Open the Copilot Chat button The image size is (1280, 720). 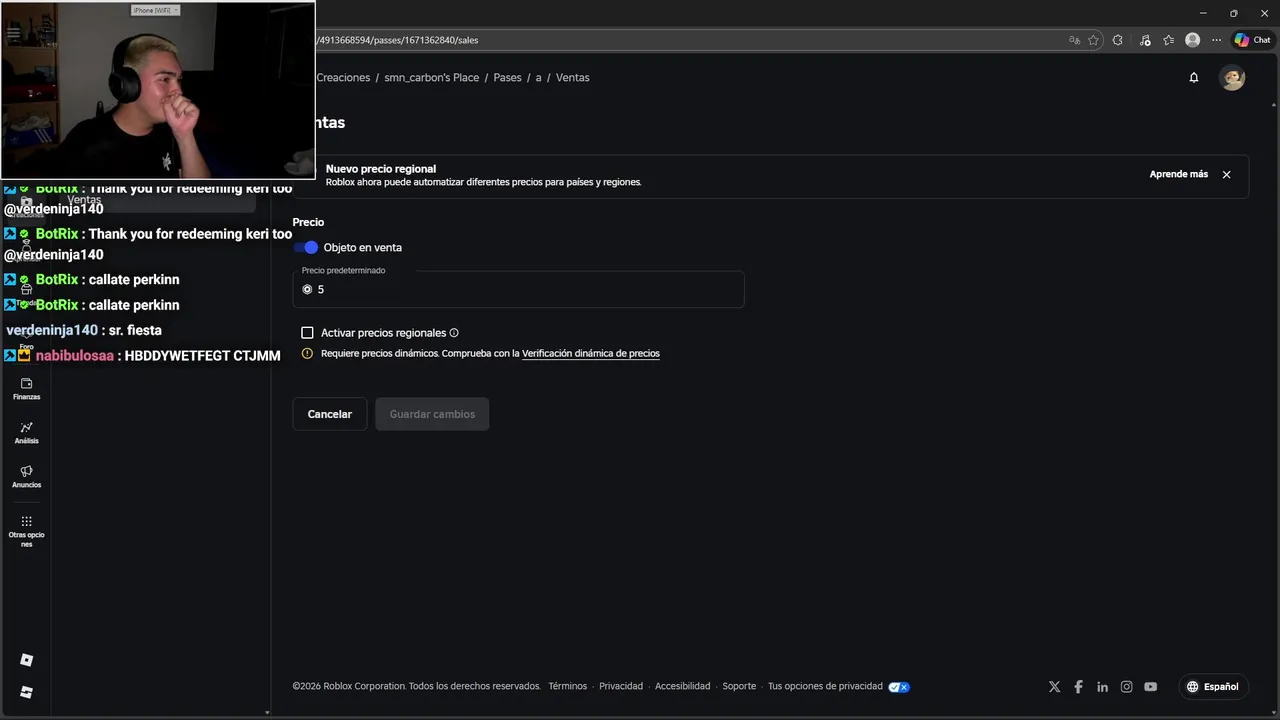click(1252, 40)
